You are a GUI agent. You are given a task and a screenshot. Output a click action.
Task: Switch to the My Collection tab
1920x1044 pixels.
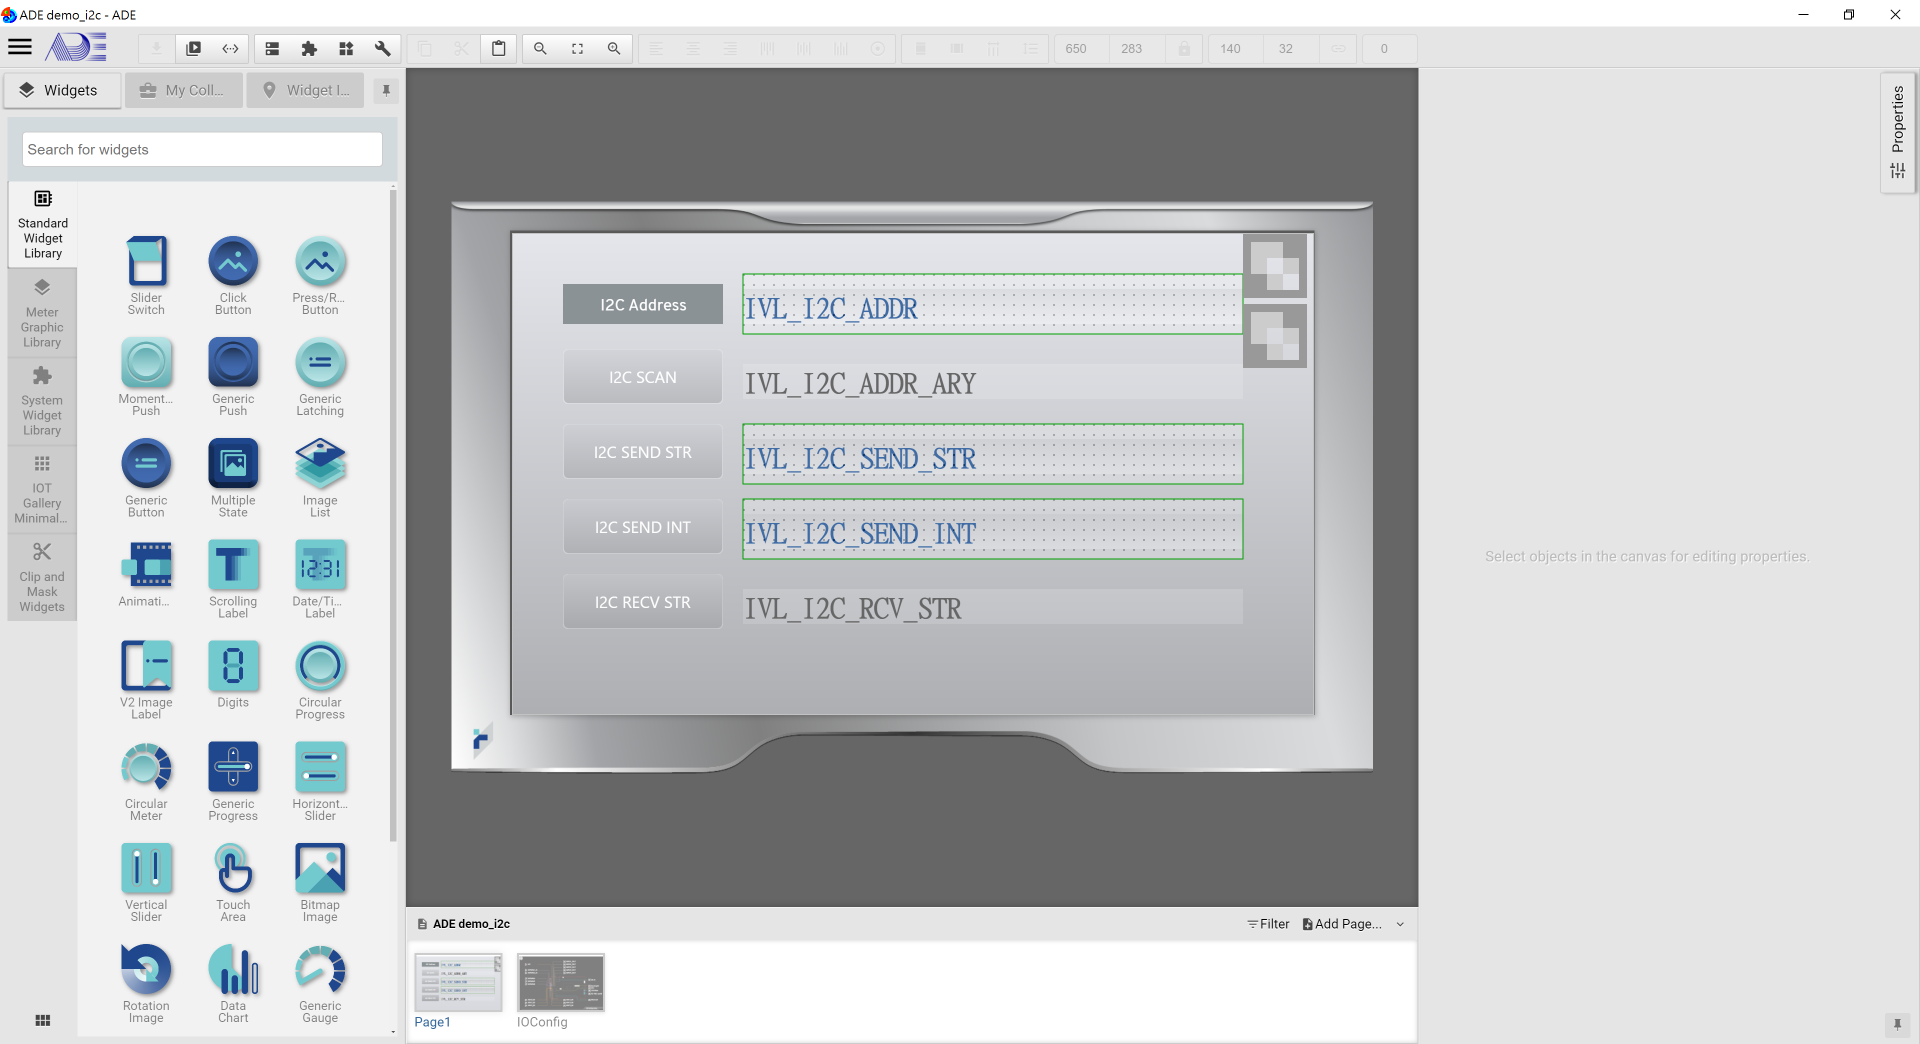click(183, 90)
